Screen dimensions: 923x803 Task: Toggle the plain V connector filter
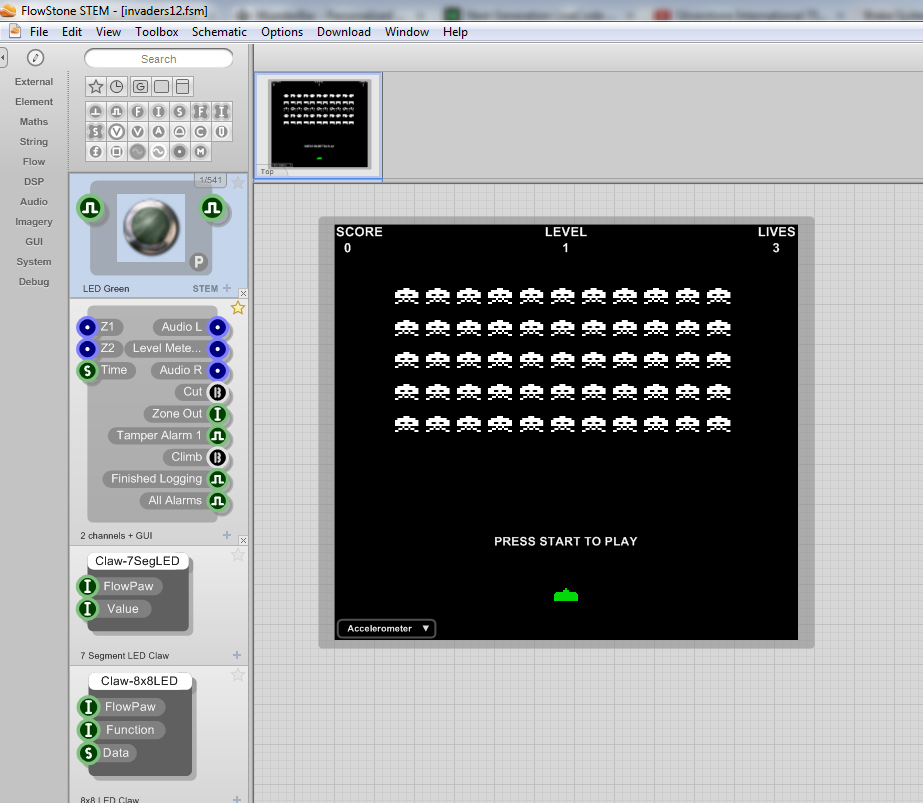coord(138,131)
